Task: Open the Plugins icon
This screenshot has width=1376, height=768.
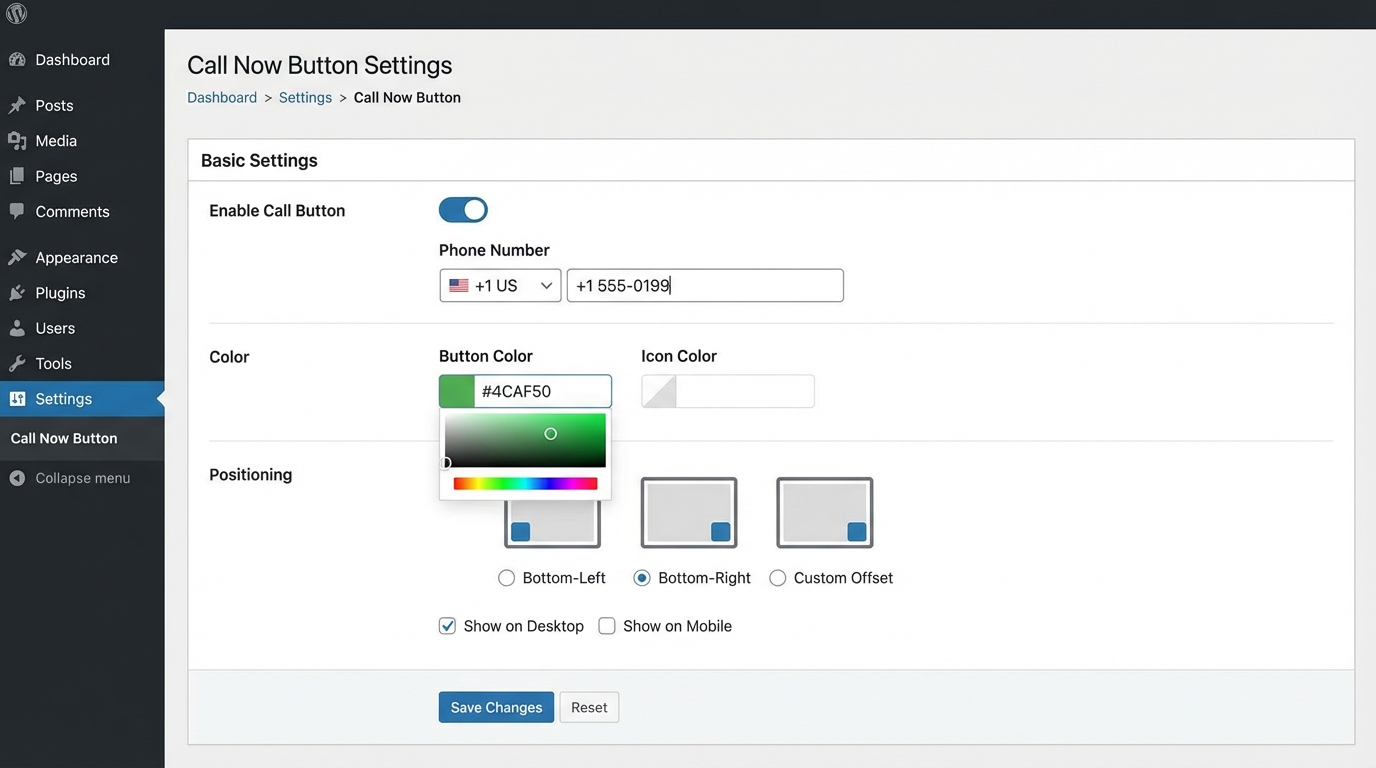Action: (x=18, y=292)
